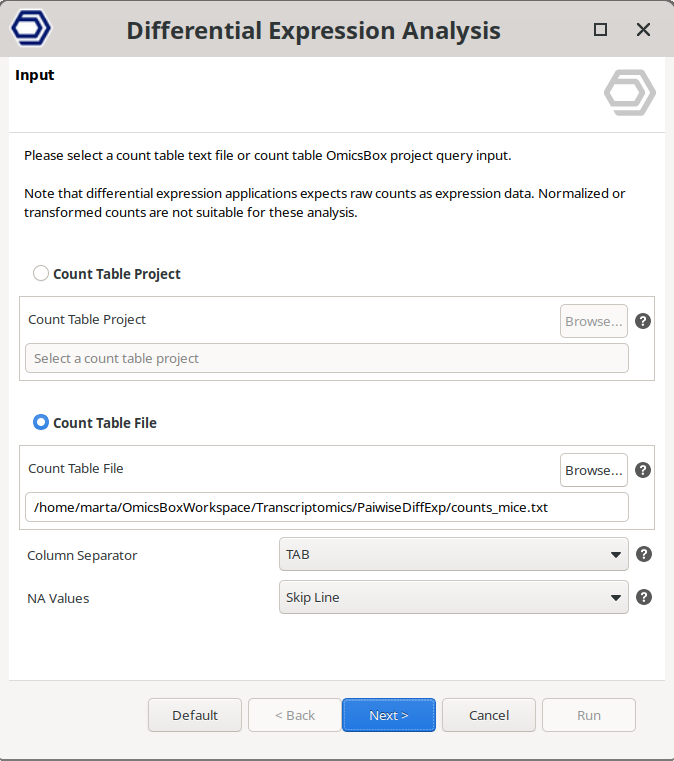674x761 pixels.
Task: Show help for NA Values
Action: pos(643,597)
